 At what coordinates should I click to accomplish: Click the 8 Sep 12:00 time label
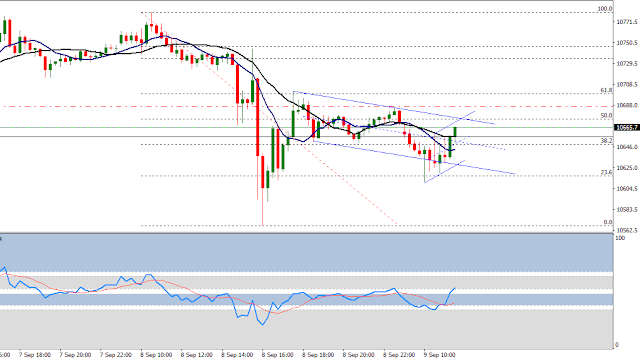pyautogui.click(x=196, y=355)
